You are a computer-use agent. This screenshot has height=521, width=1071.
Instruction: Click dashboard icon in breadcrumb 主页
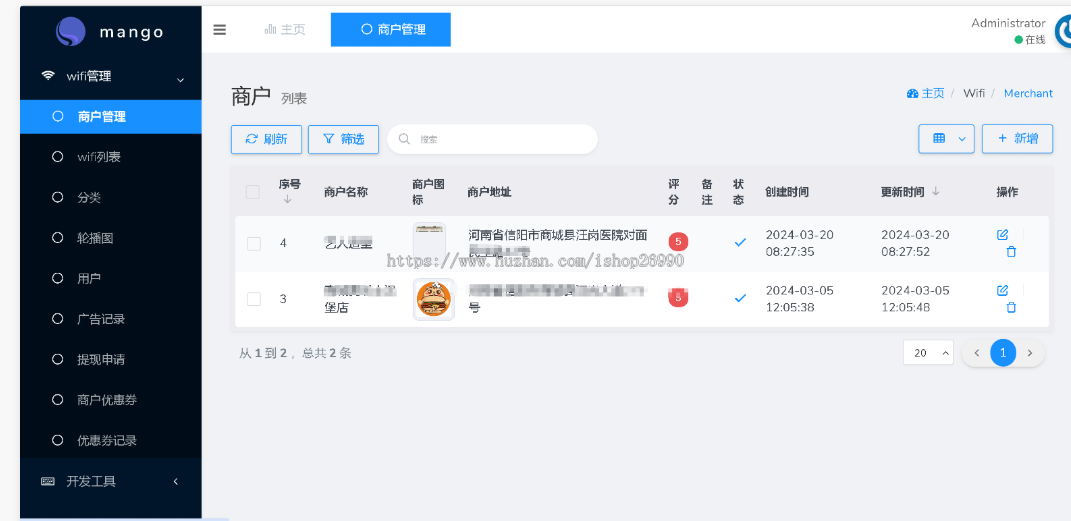point(912,94)
